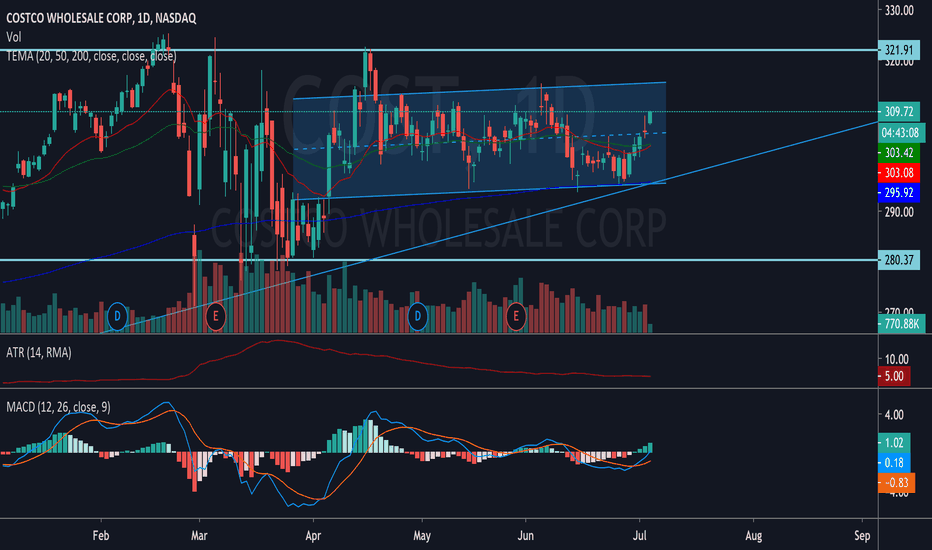Click the red E earnings marker before June

coord(515,316)
